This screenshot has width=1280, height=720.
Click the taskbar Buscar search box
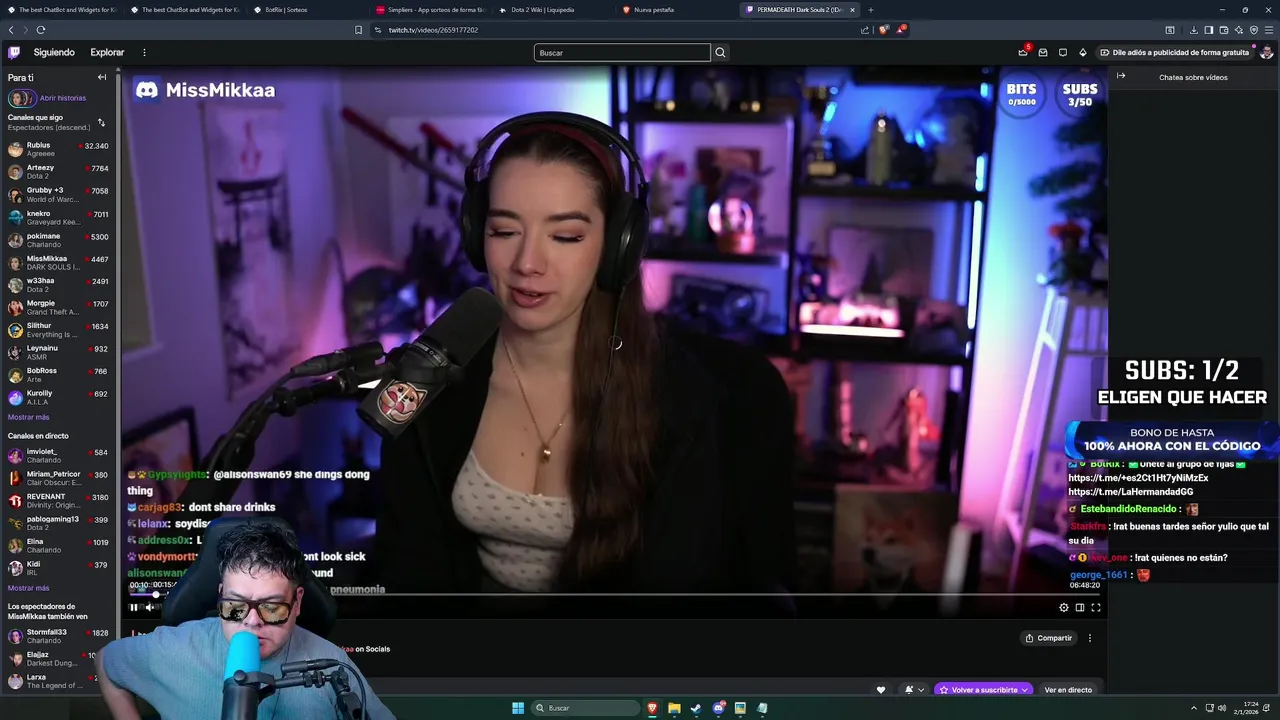[x=586, y=708]
